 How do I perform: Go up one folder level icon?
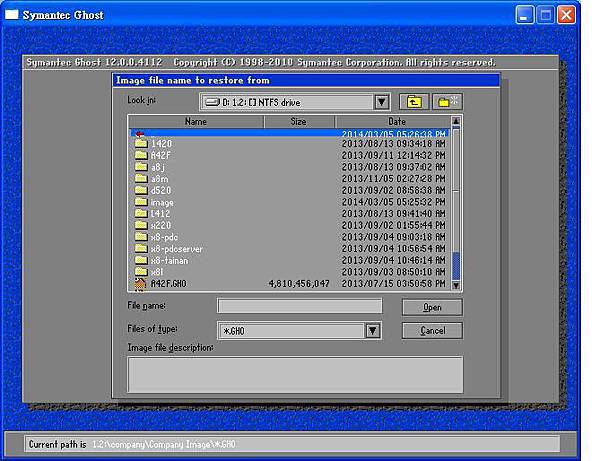coord(414,102)
